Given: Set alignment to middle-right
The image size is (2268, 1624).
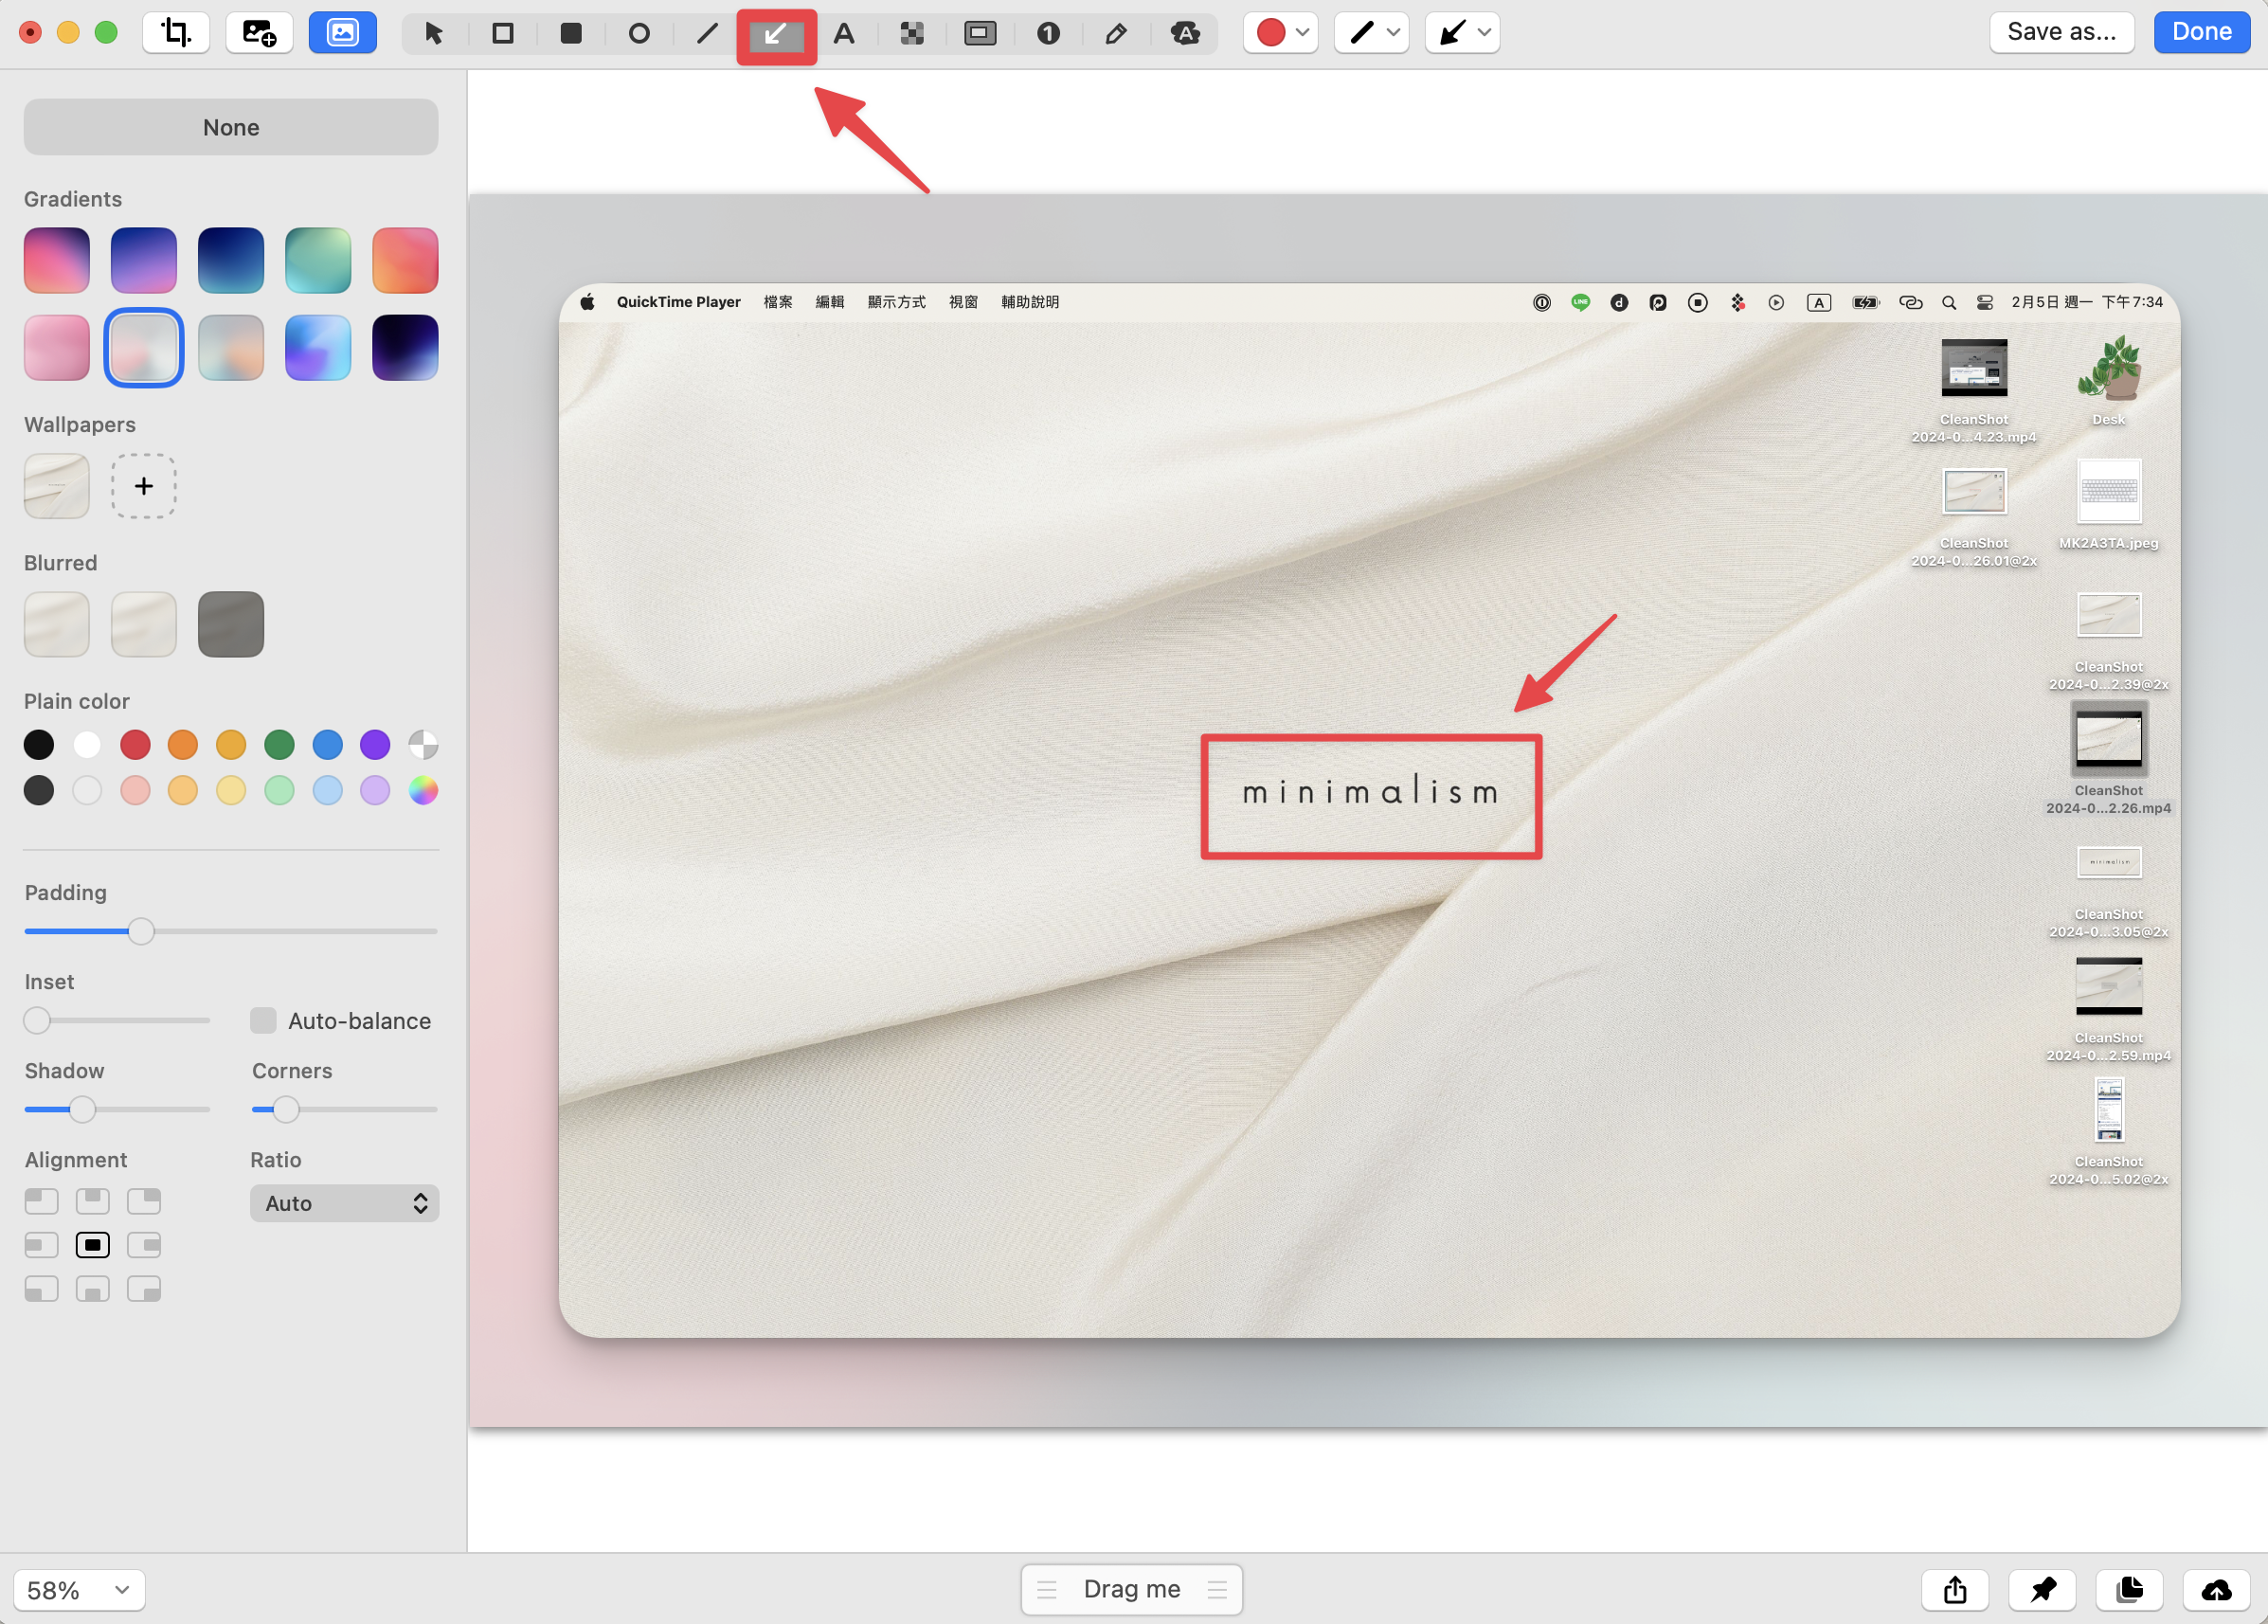Looking at the screenshot, I should click(x=144, y=1244).
